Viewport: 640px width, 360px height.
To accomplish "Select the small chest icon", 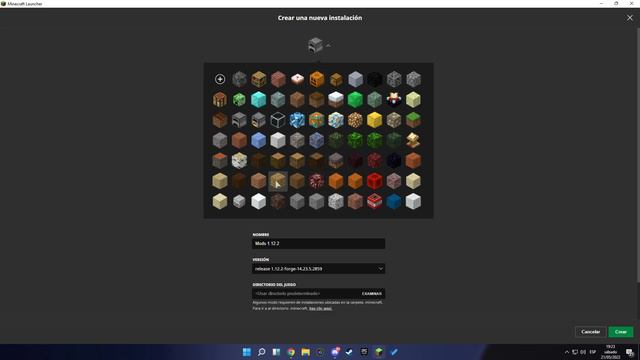I will [336, 80].
